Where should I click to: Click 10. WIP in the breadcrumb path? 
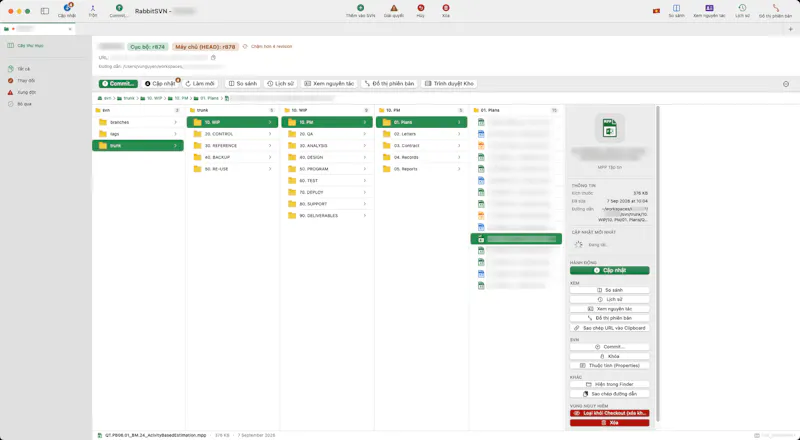(152, 98)
